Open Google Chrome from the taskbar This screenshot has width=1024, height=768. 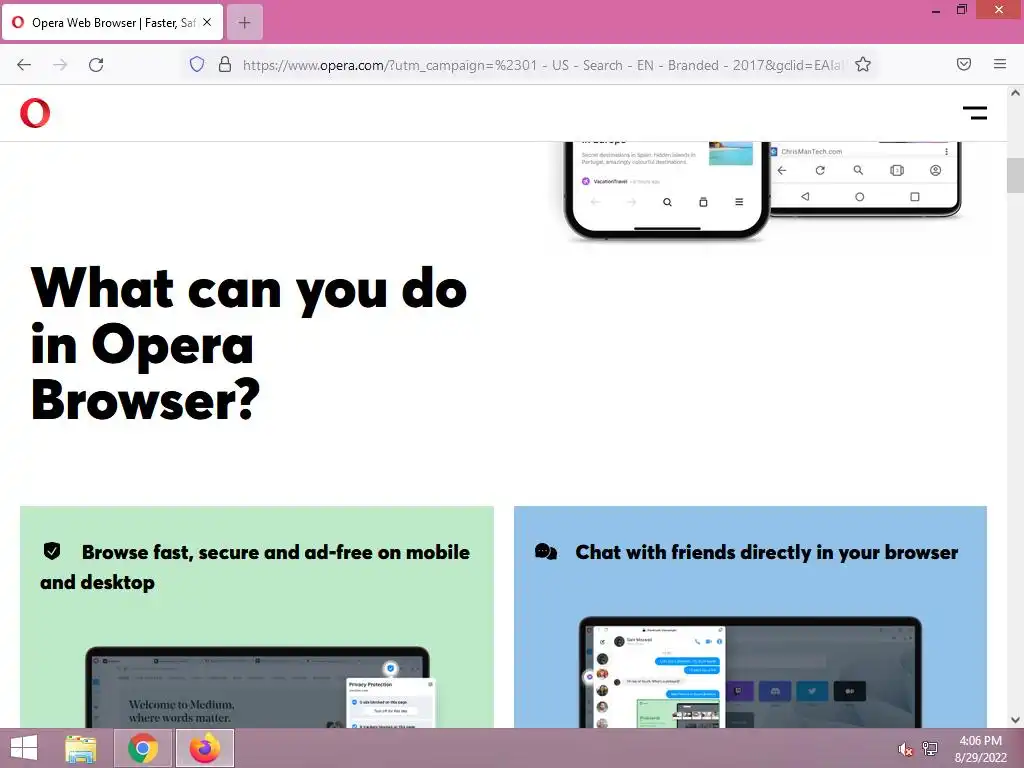point(143,748)
